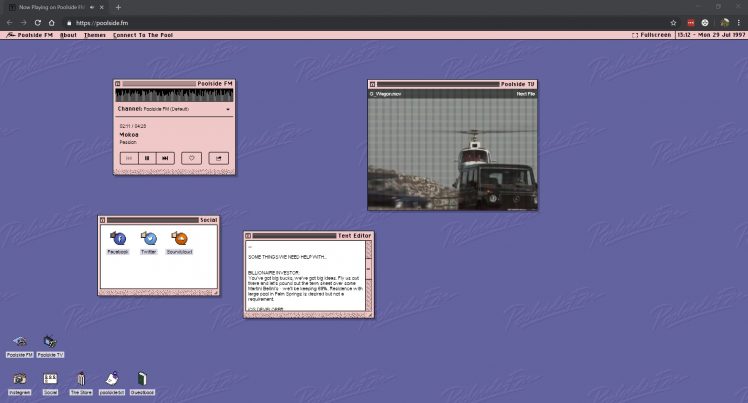Open the About menu

[x=68, y=35]
